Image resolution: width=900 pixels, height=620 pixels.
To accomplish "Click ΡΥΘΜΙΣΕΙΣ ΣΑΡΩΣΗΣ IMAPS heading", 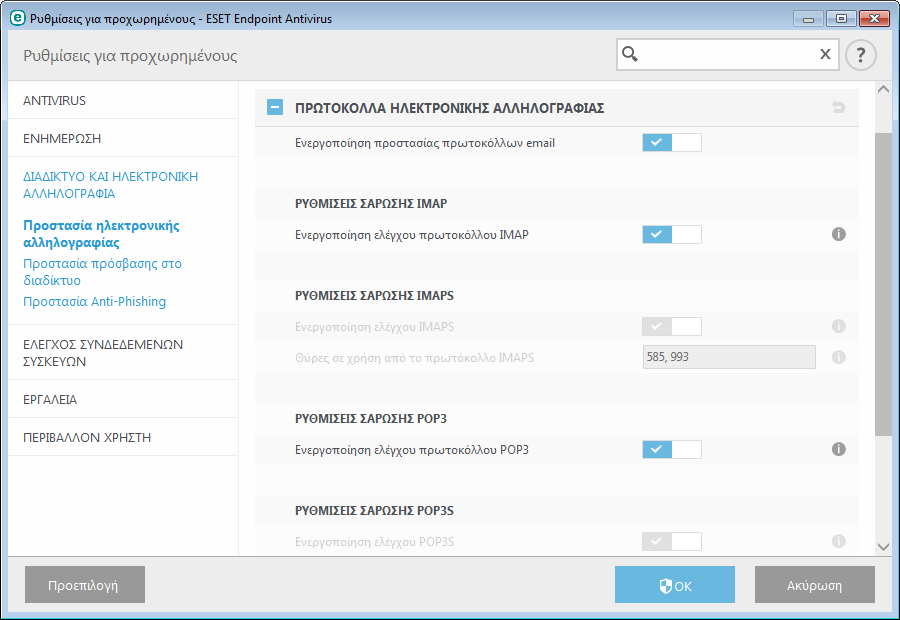I will click(374, 295).
